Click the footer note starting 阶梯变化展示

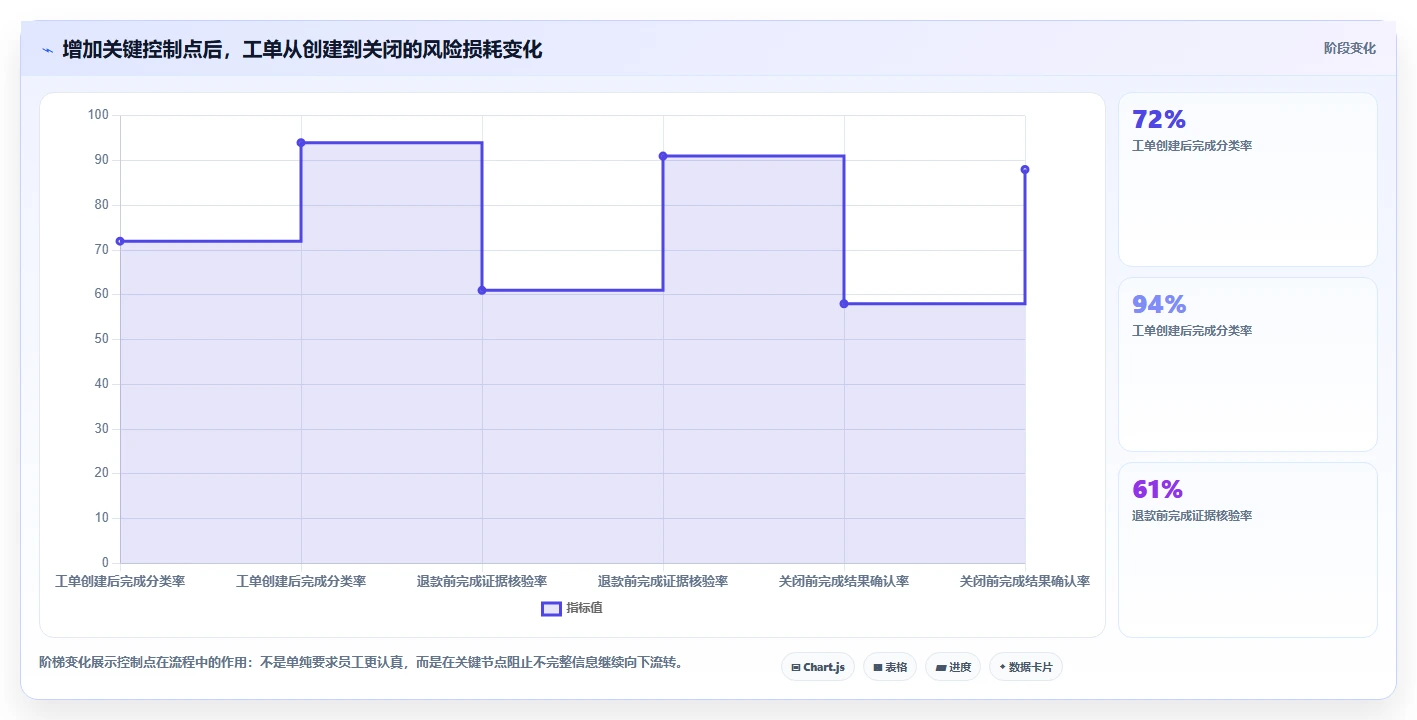[362, 662]
